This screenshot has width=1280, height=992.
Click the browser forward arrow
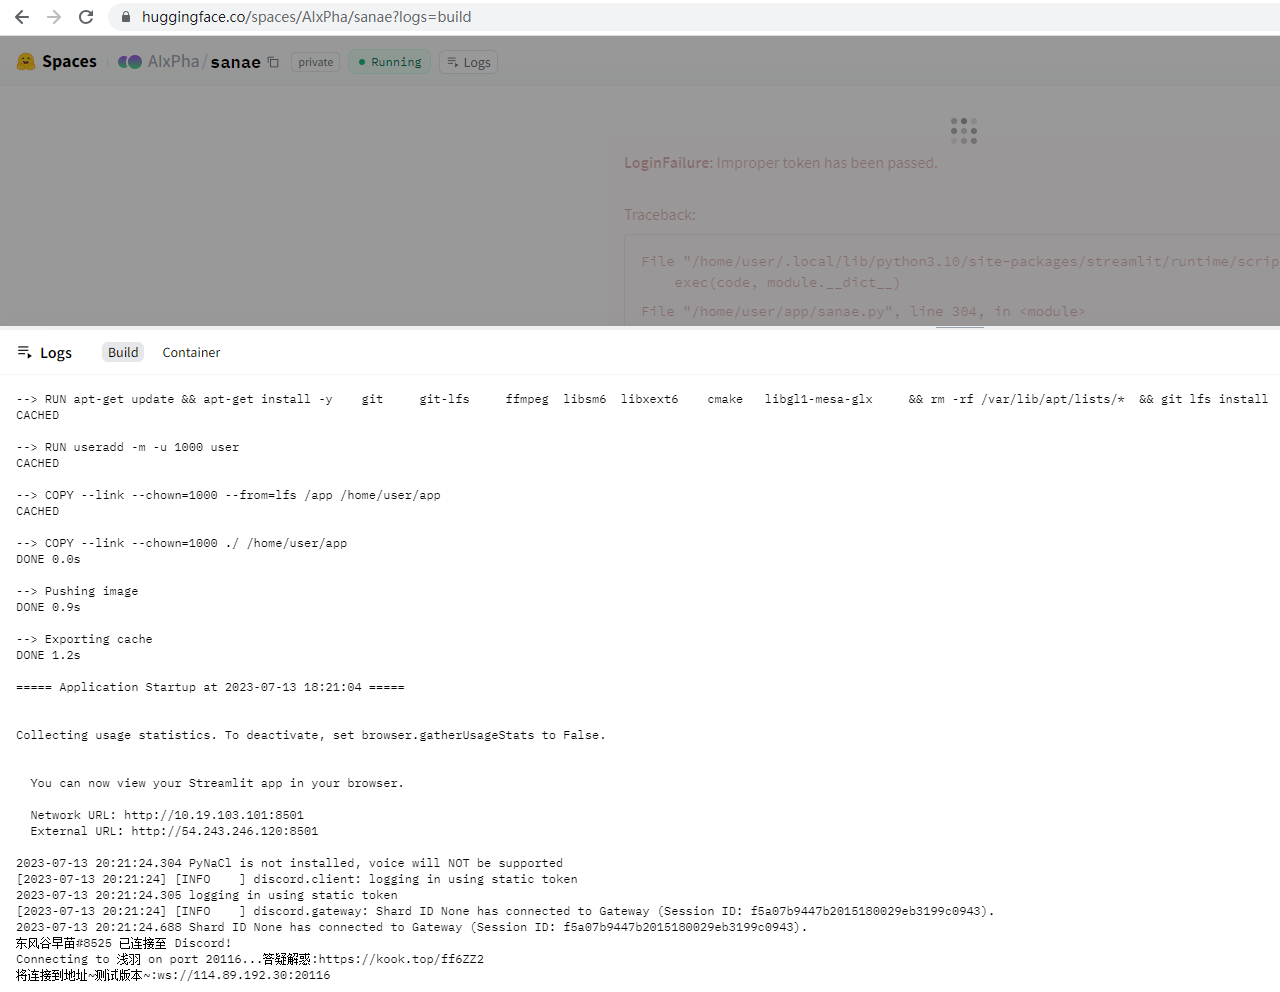(x=52, y=16)
